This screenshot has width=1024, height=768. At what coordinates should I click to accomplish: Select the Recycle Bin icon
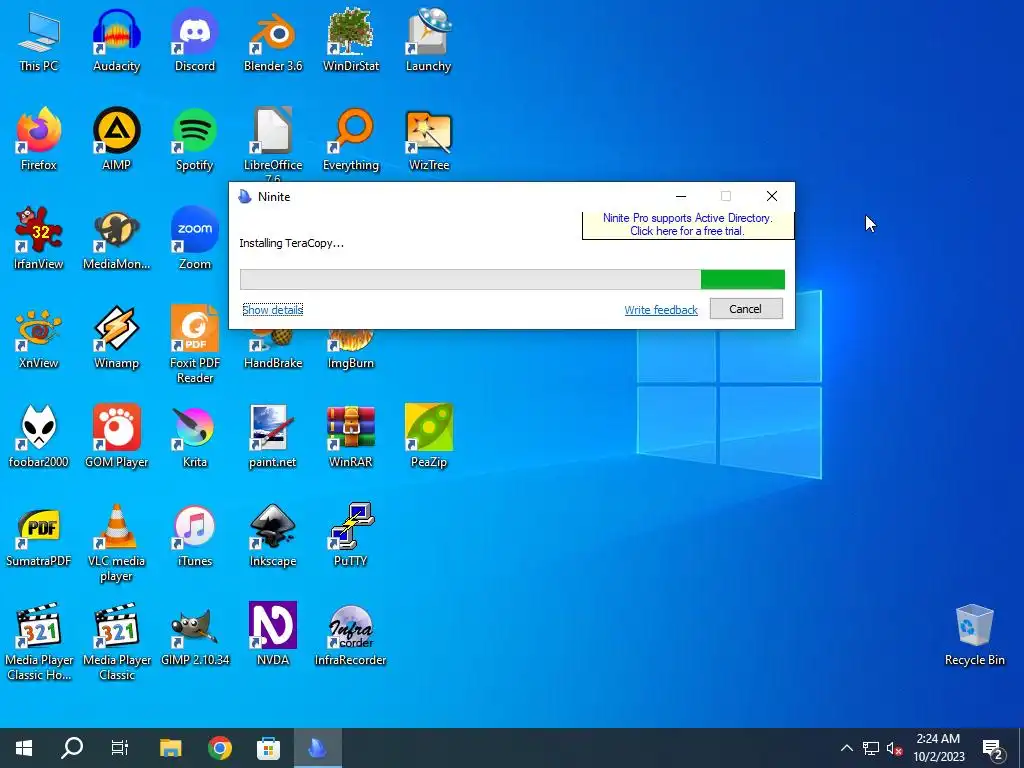(x=974, y=635)
